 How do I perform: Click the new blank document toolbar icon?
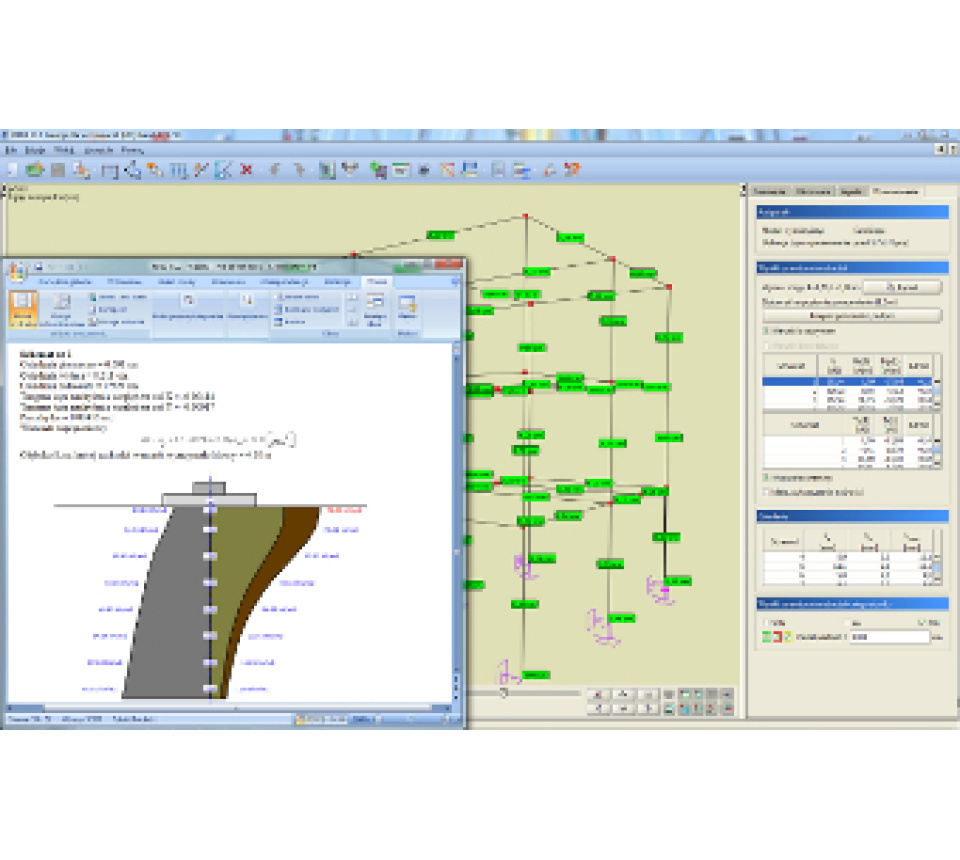click(x=13, y=170)
